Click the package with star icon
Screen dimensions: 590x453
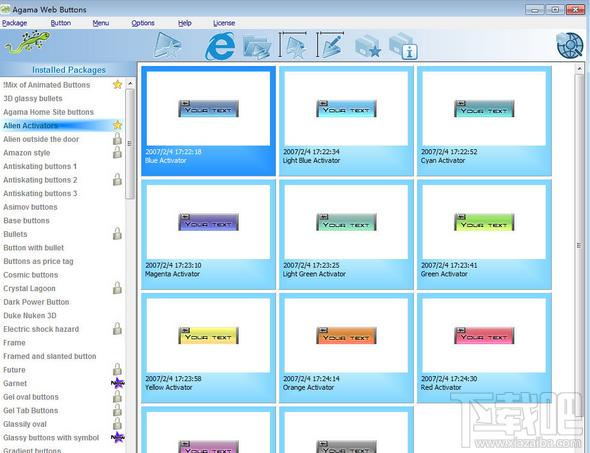[x=368, y=47]
